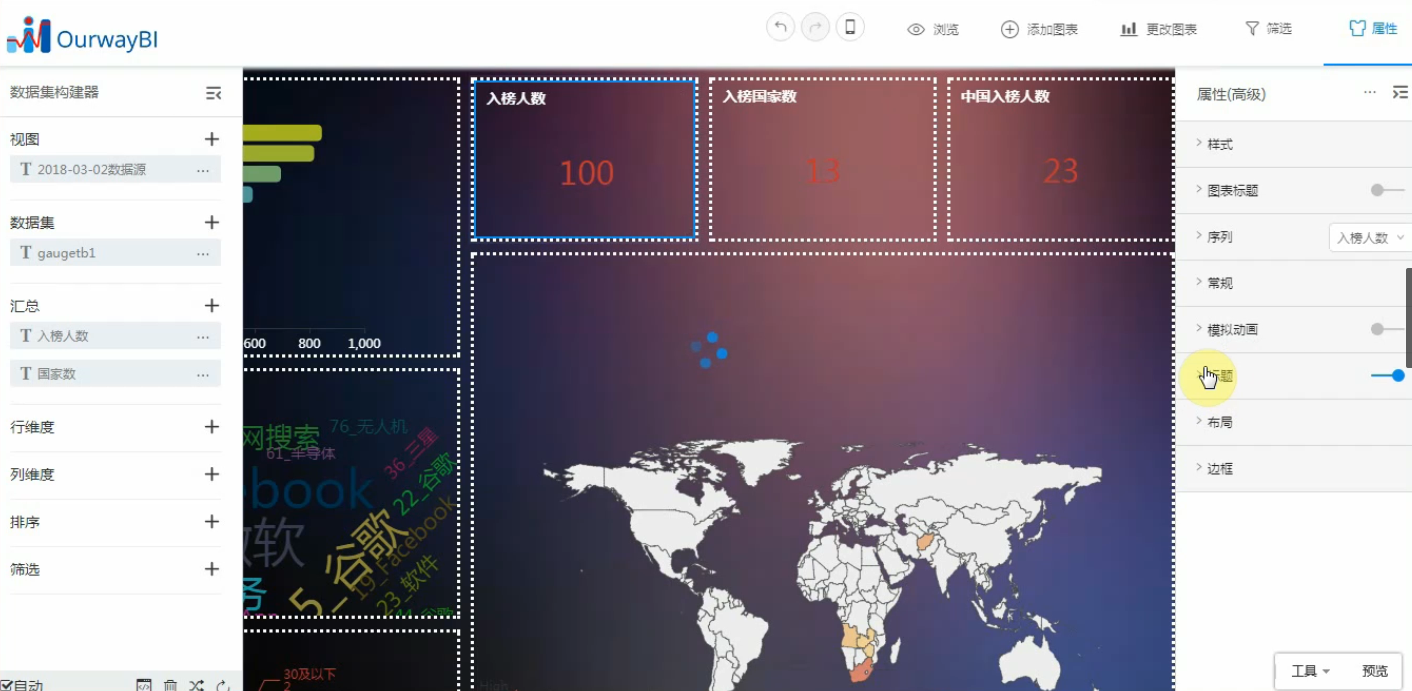Viewport: 1412px width, 691px height.
Task: Select the 属性 properties tab
Action: pyautogui.click(x=1373, y=29)
